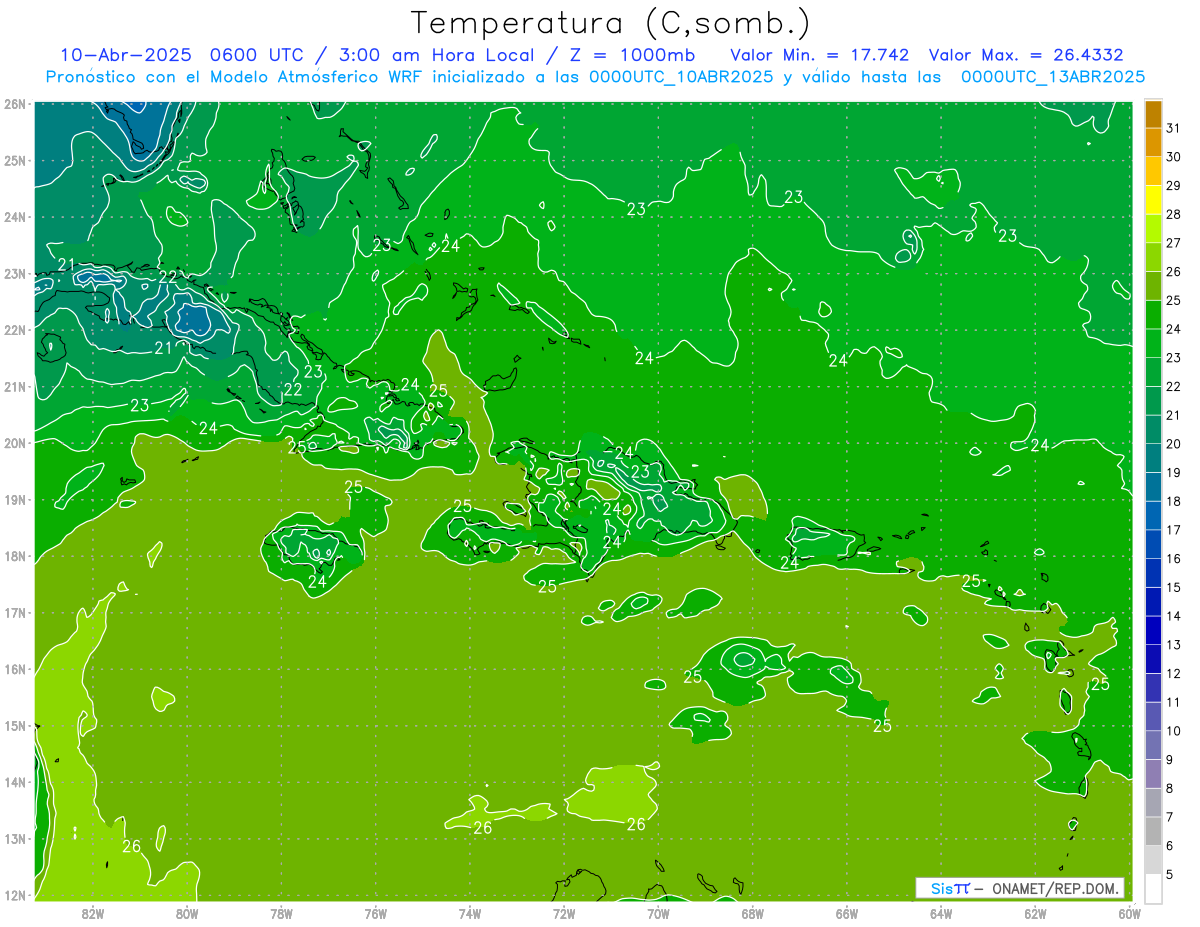Click the gray swatch between 7 and 8

pos(1153,802)
